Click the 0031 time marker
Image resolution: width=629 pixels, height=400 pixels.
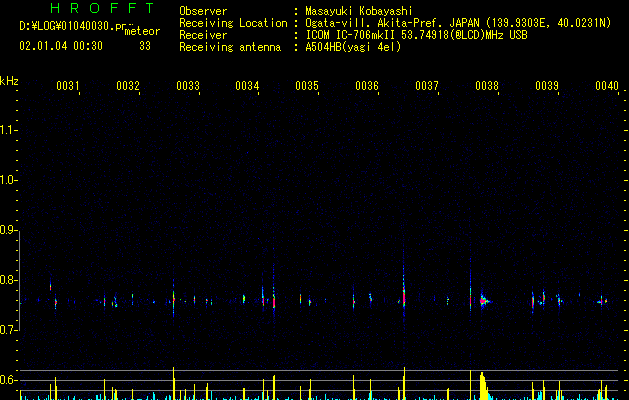coord(67,85)
